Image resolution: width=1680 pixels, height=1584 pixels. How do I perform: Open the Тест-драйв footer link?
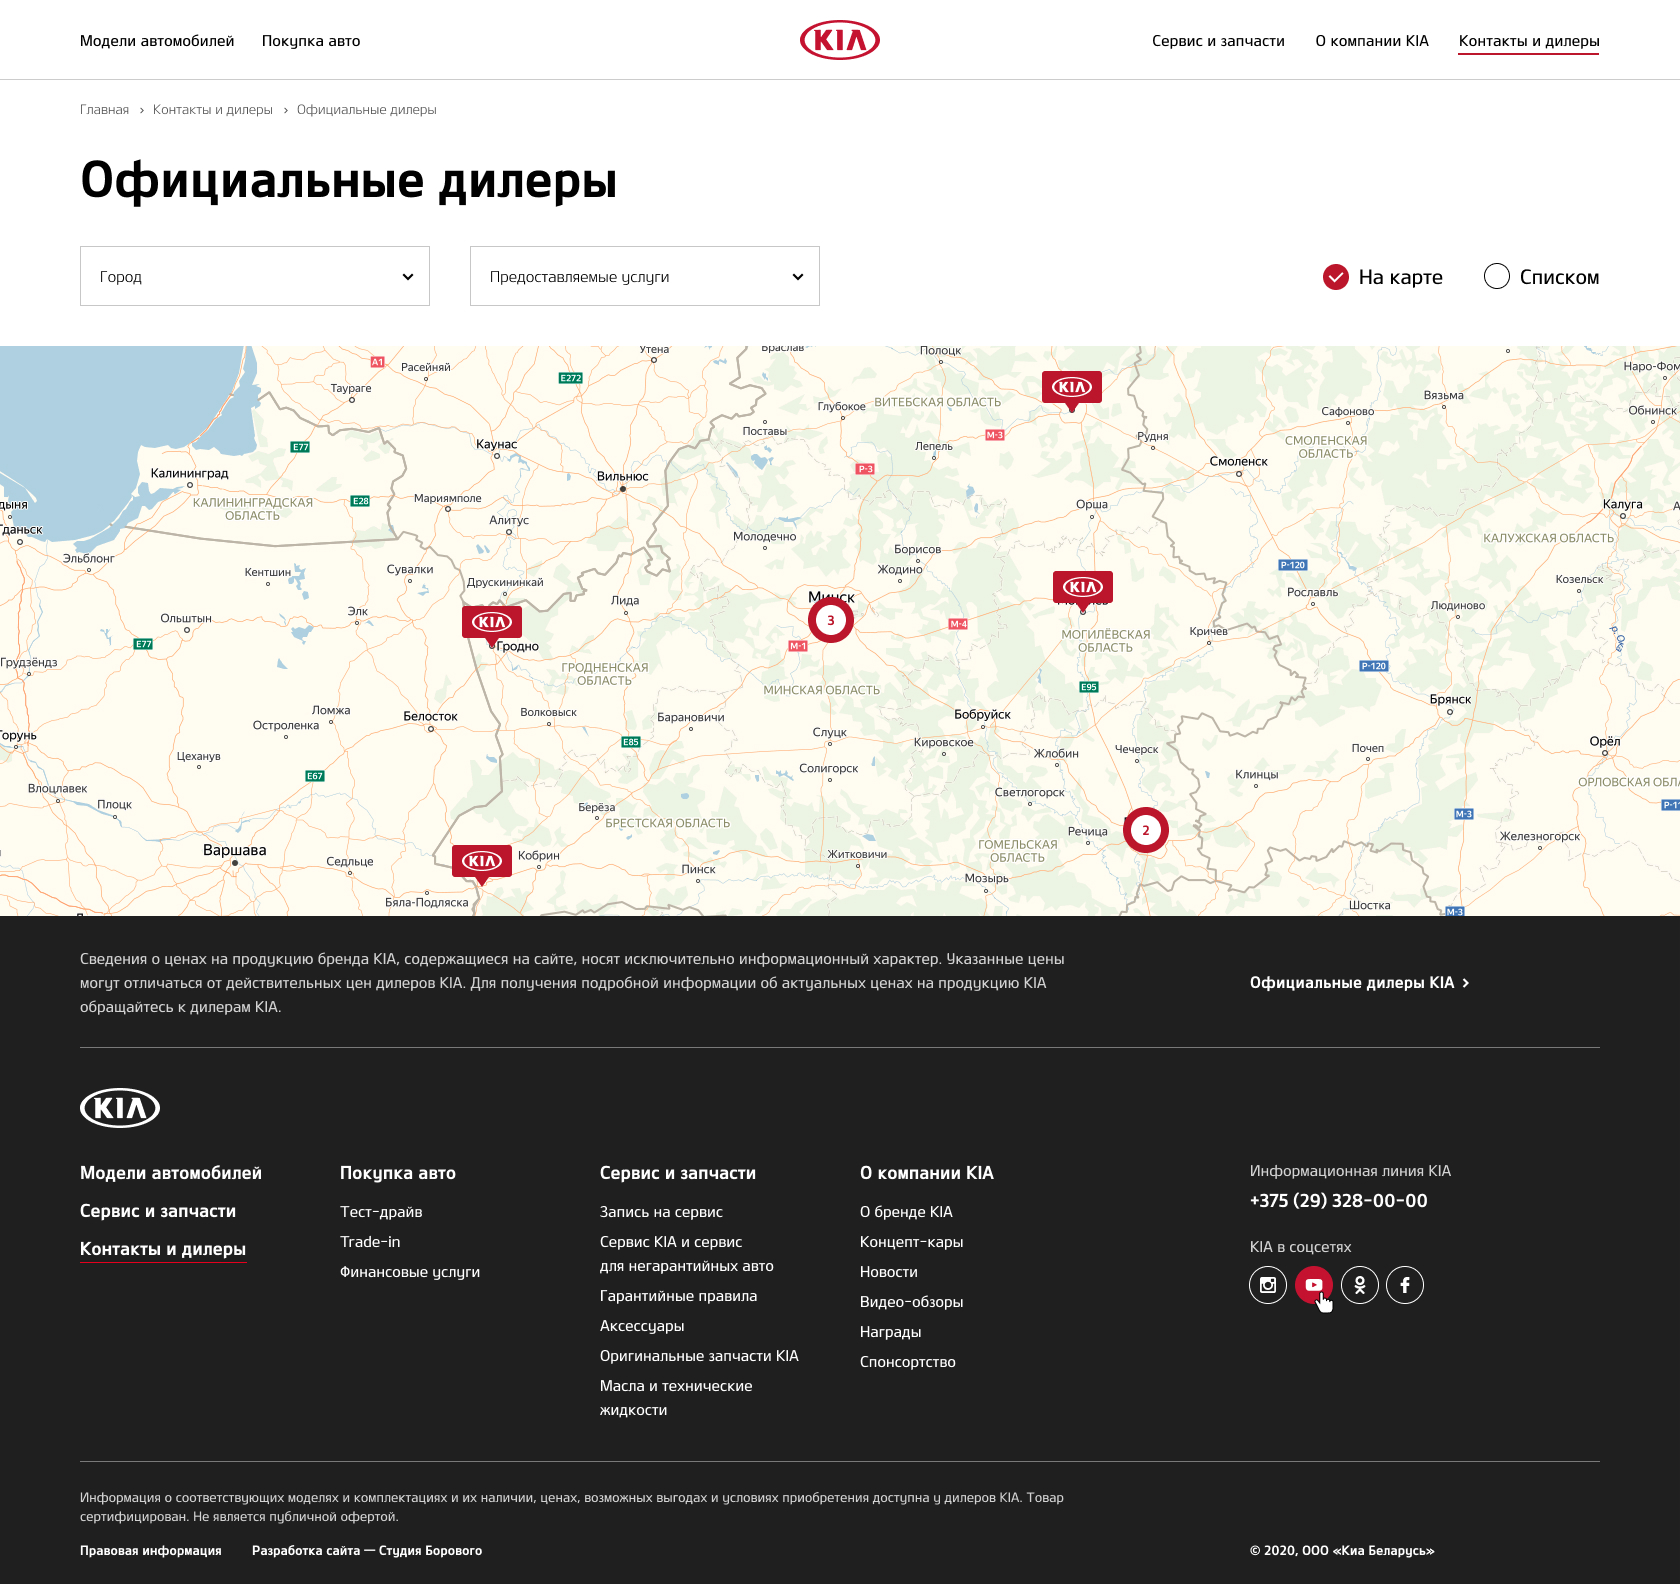381,1212
